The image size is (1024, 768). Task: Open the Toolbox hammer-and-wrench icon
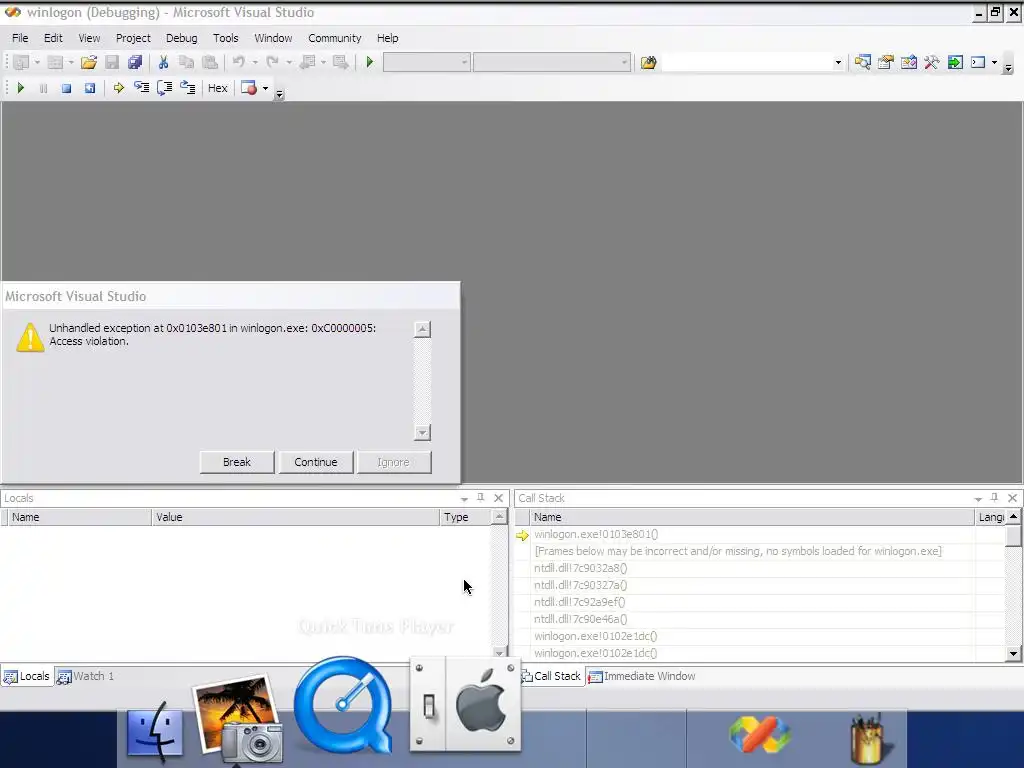[x=932, y=63]
